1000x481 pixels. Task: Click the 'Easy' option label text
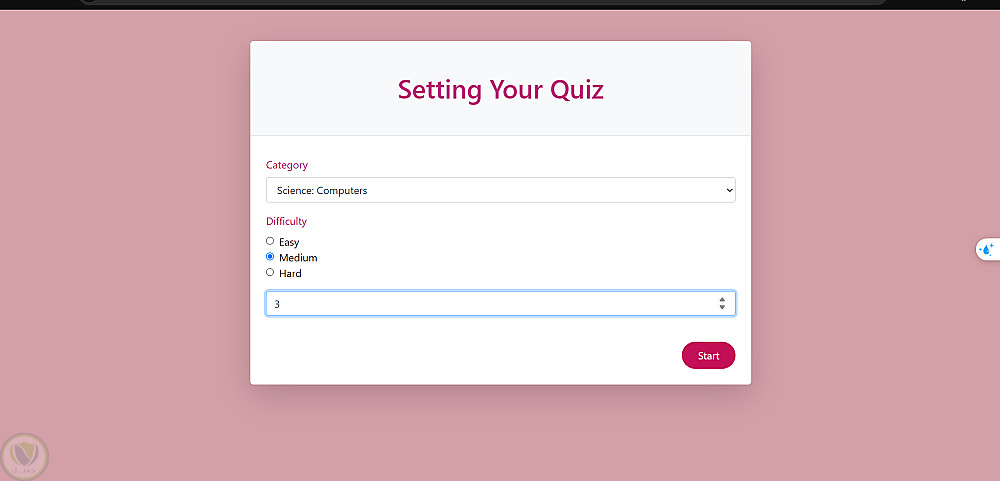click(289, 242)
